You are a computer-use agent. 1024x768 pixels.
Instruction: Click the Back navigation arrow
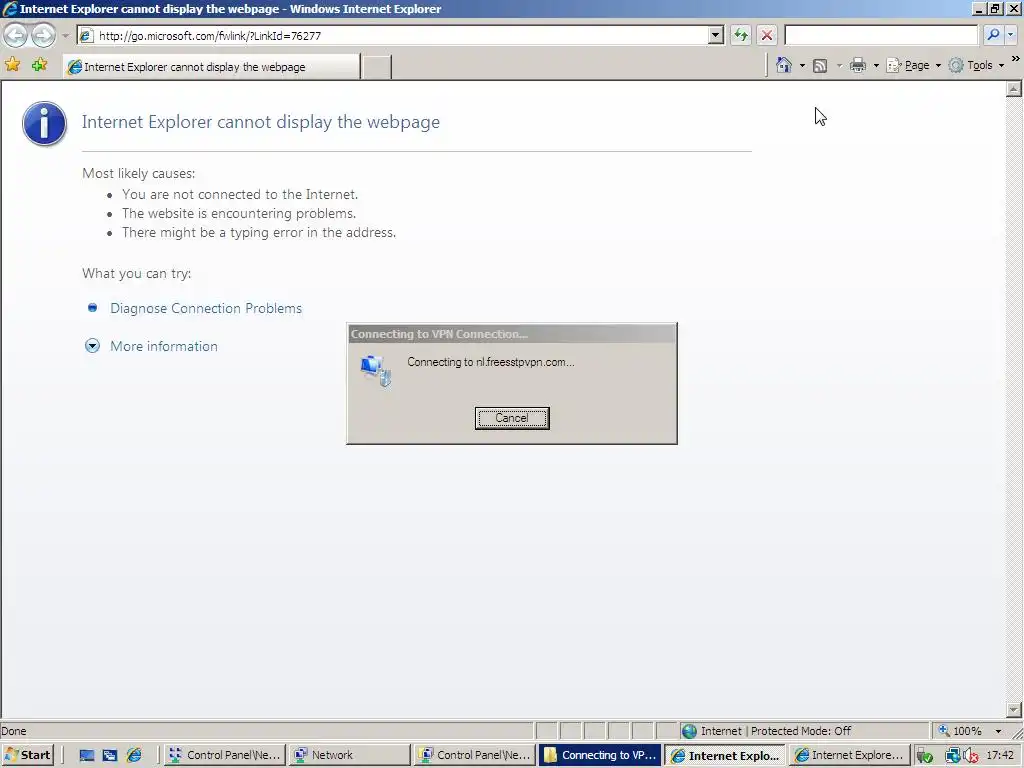pos(16,35)
